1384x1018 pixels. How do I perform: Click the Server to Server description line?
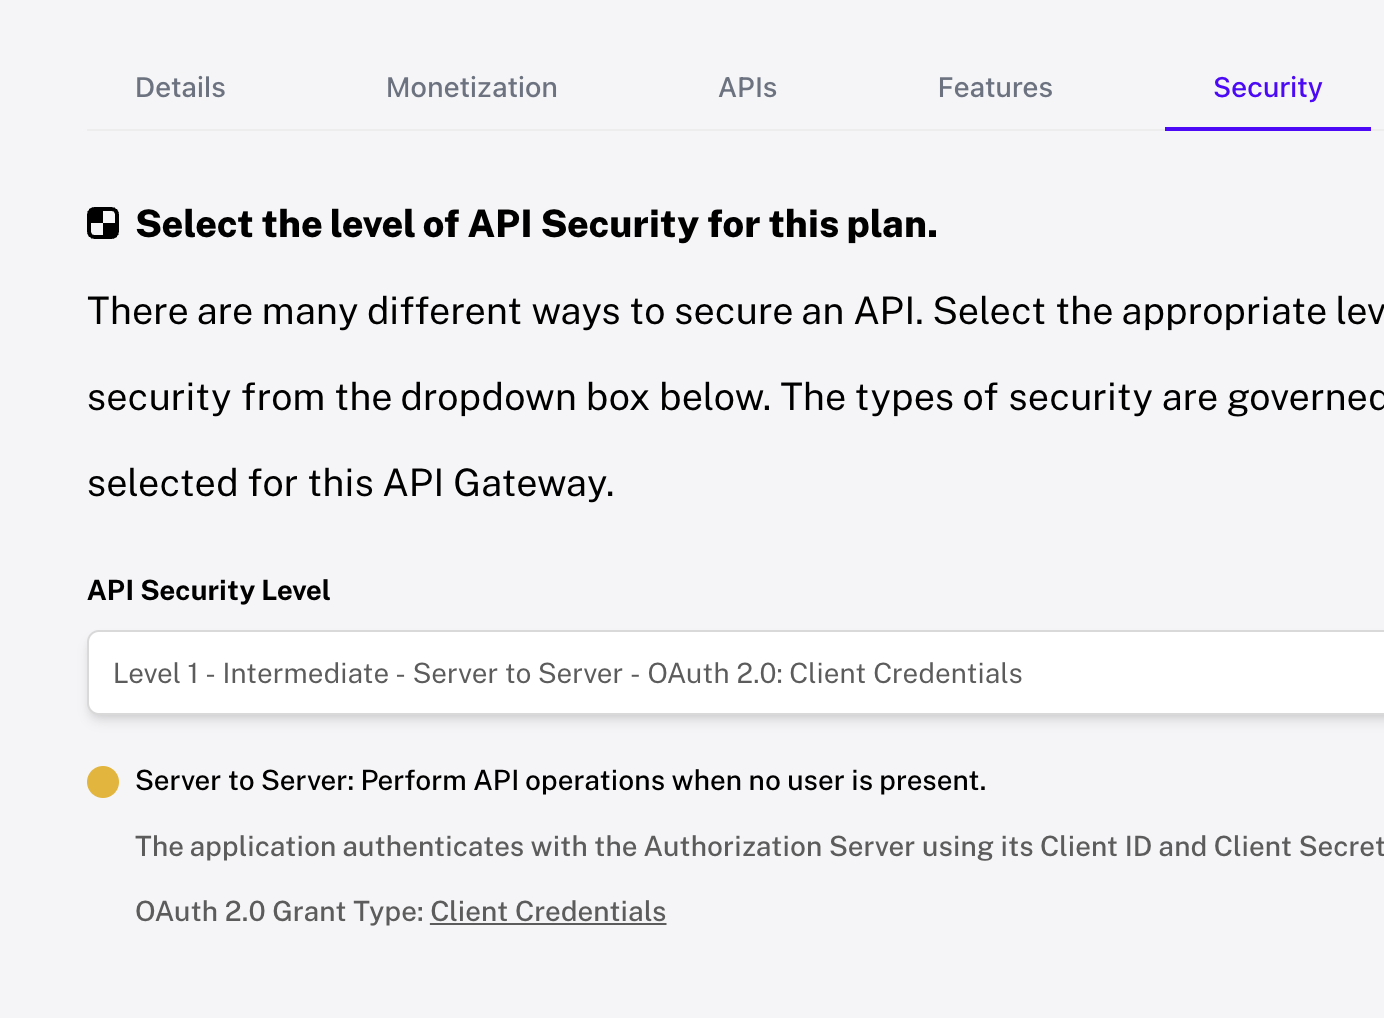(x=561, y=780)
